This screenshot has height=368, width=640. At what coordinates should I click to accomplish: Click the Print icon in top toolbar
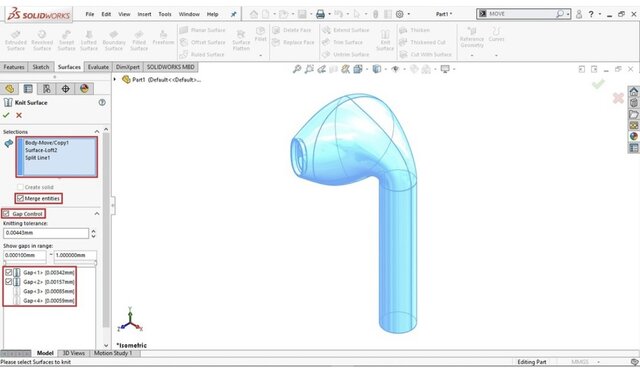click(x=320, y=14)
